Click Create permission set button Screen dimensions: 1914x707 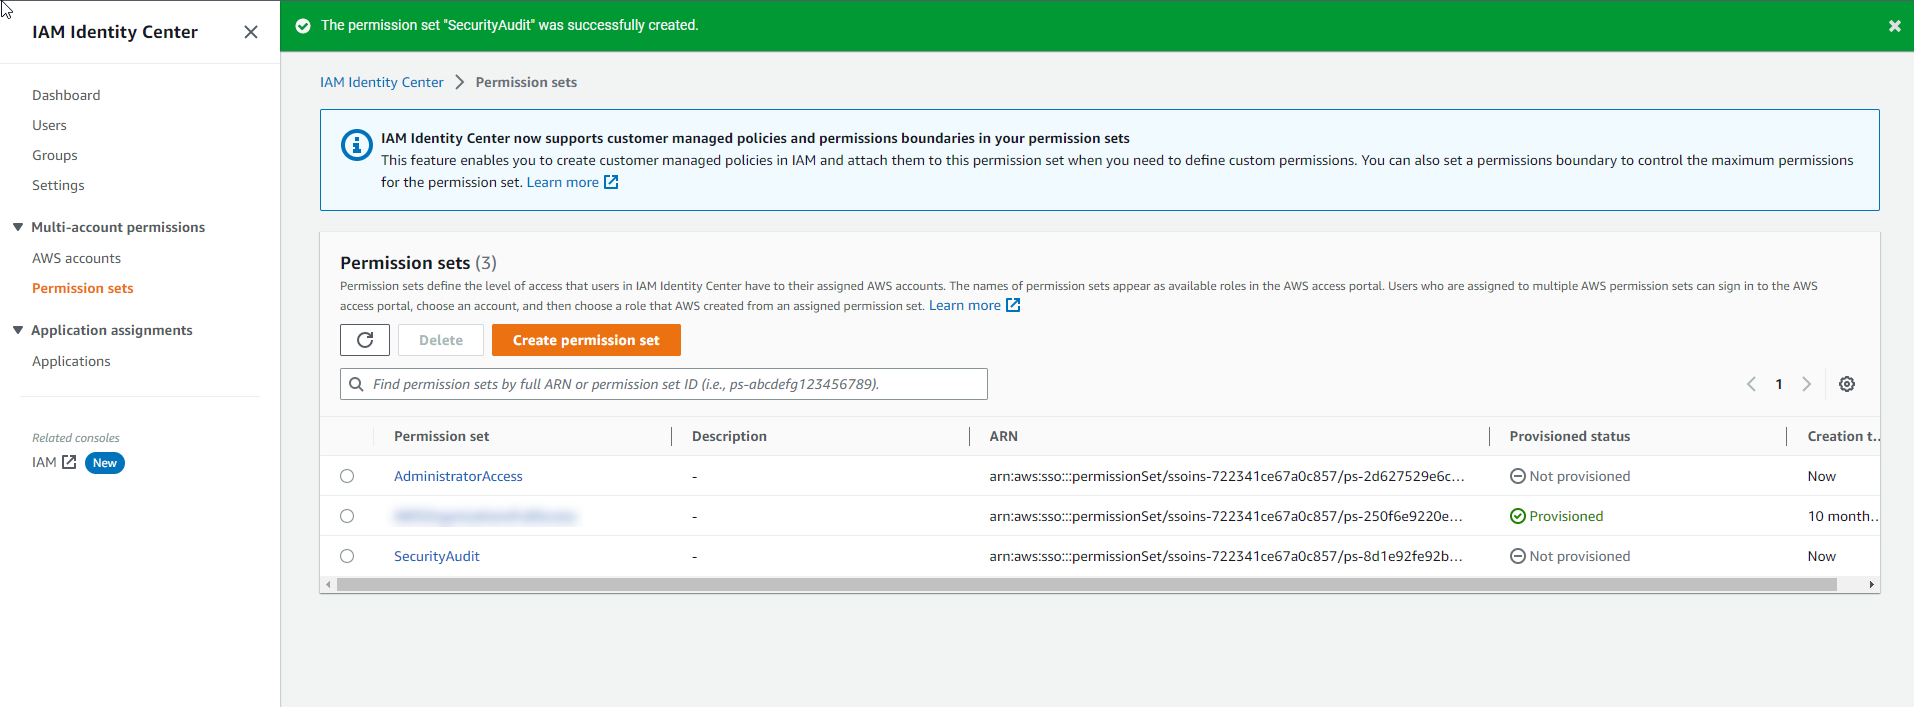[586, 340]
